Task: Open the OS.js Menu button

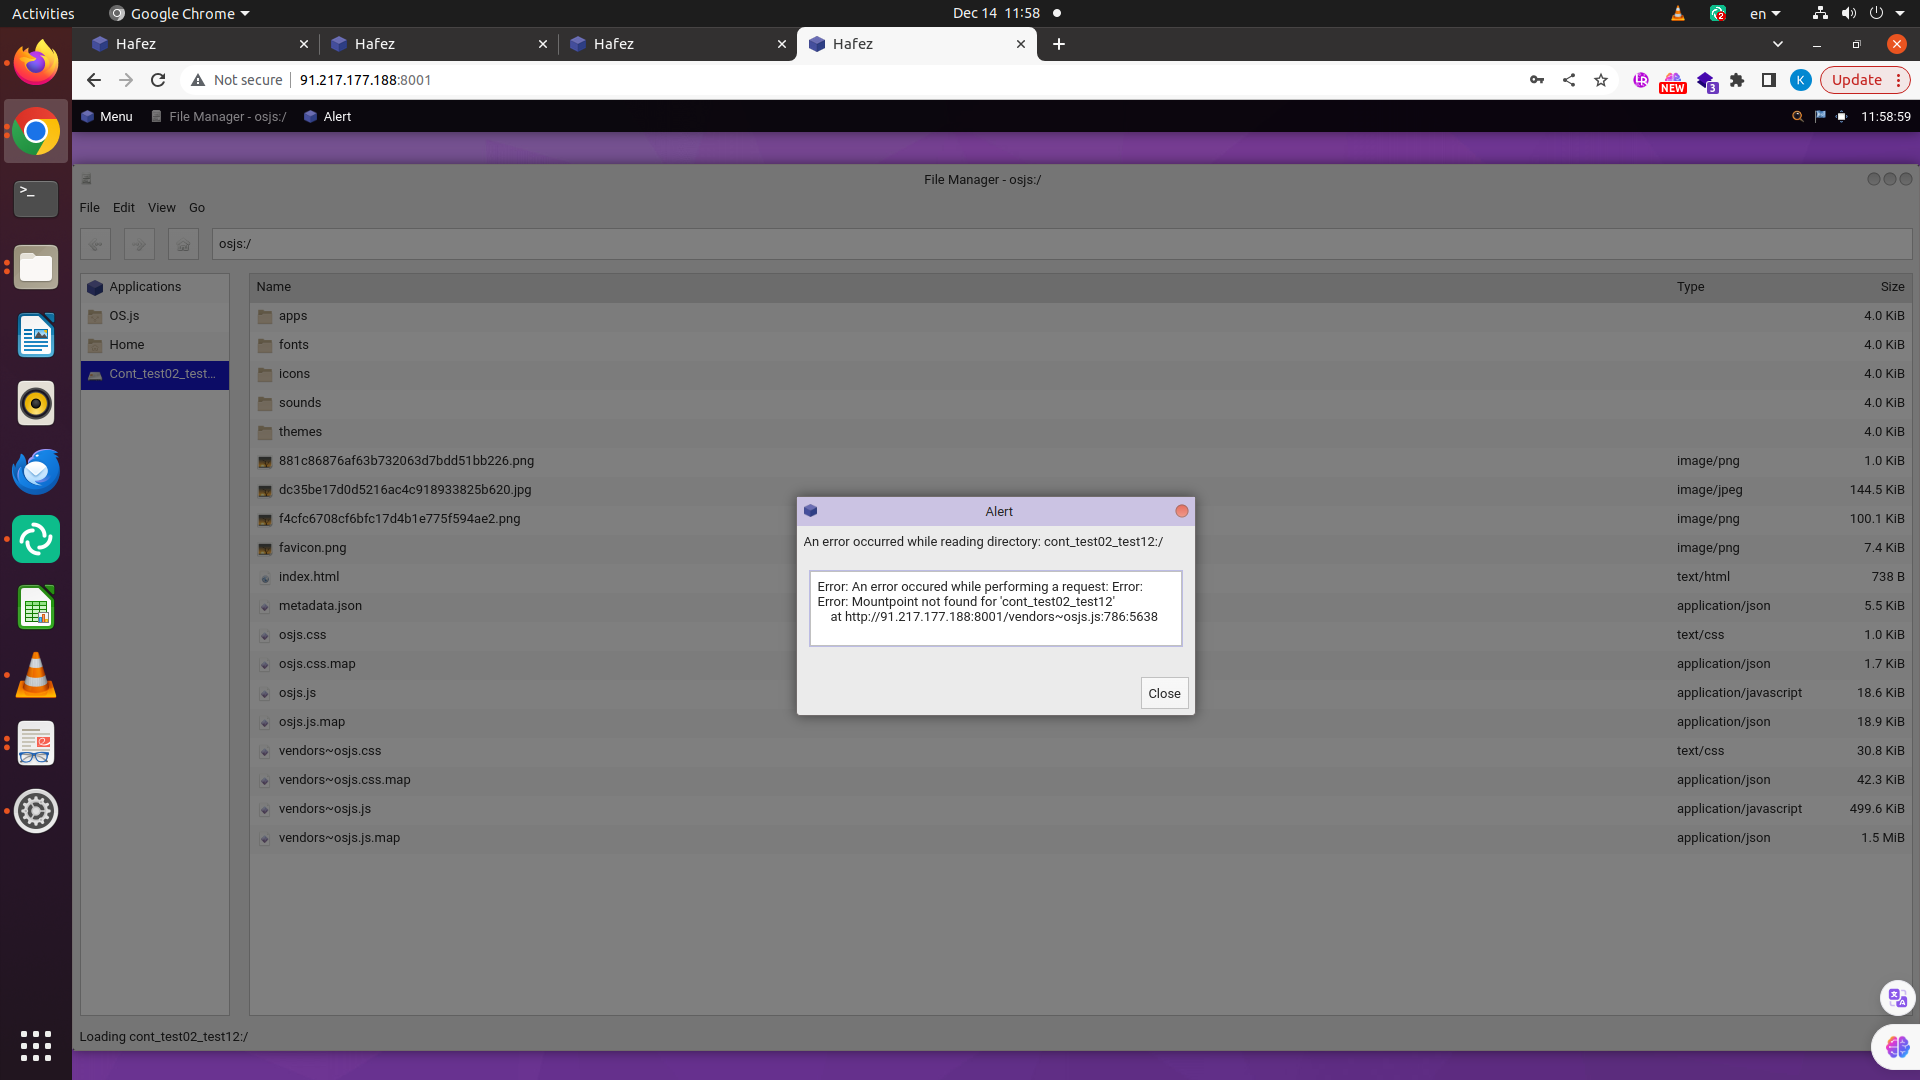Action: 107,117
